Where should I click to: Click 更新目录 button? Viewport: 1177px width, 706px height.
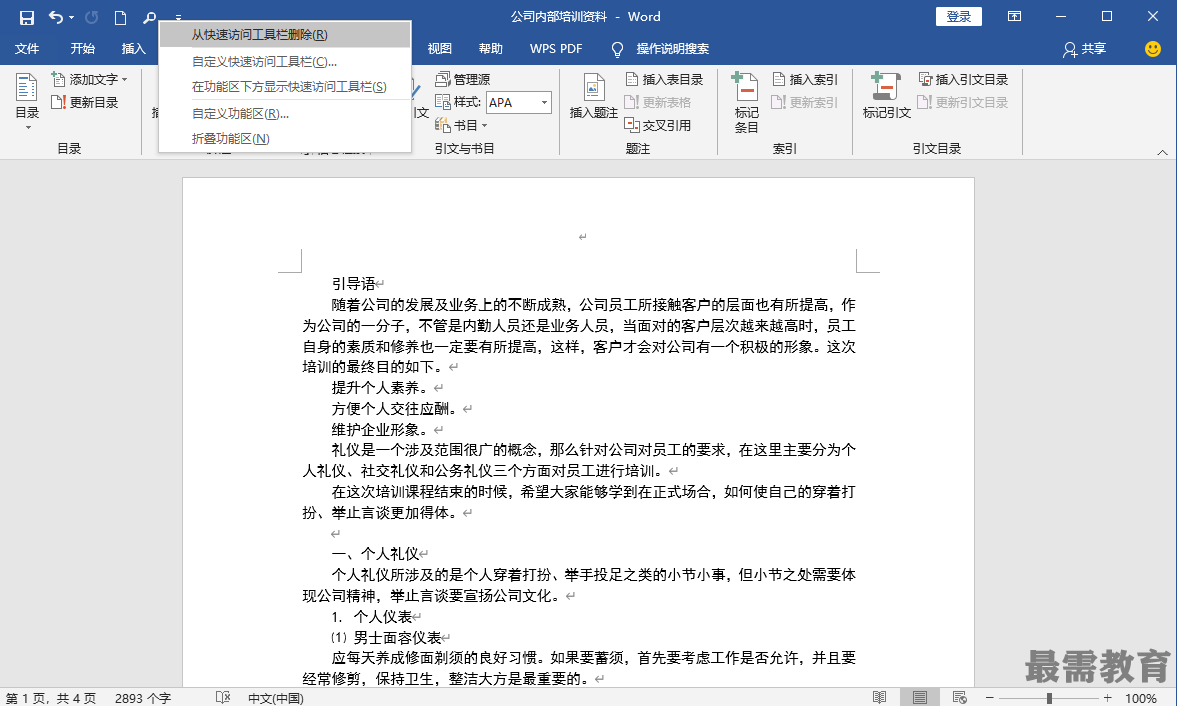pos(85,102)
